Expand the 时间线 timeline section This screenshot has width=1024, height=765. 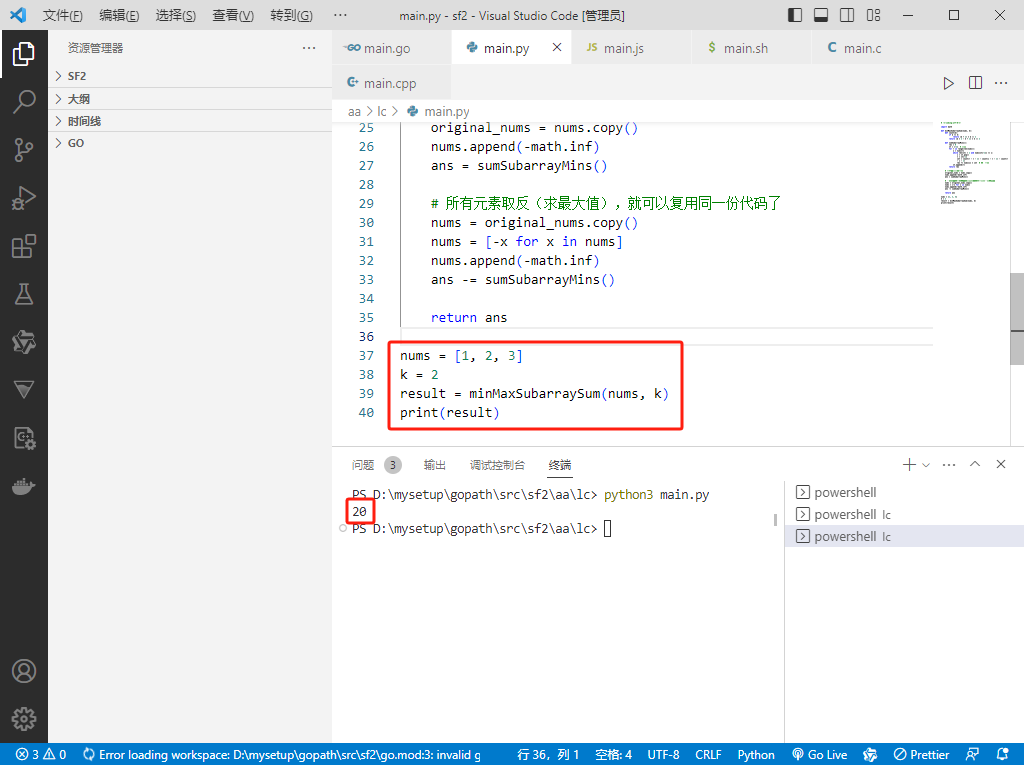click(191, 121)
